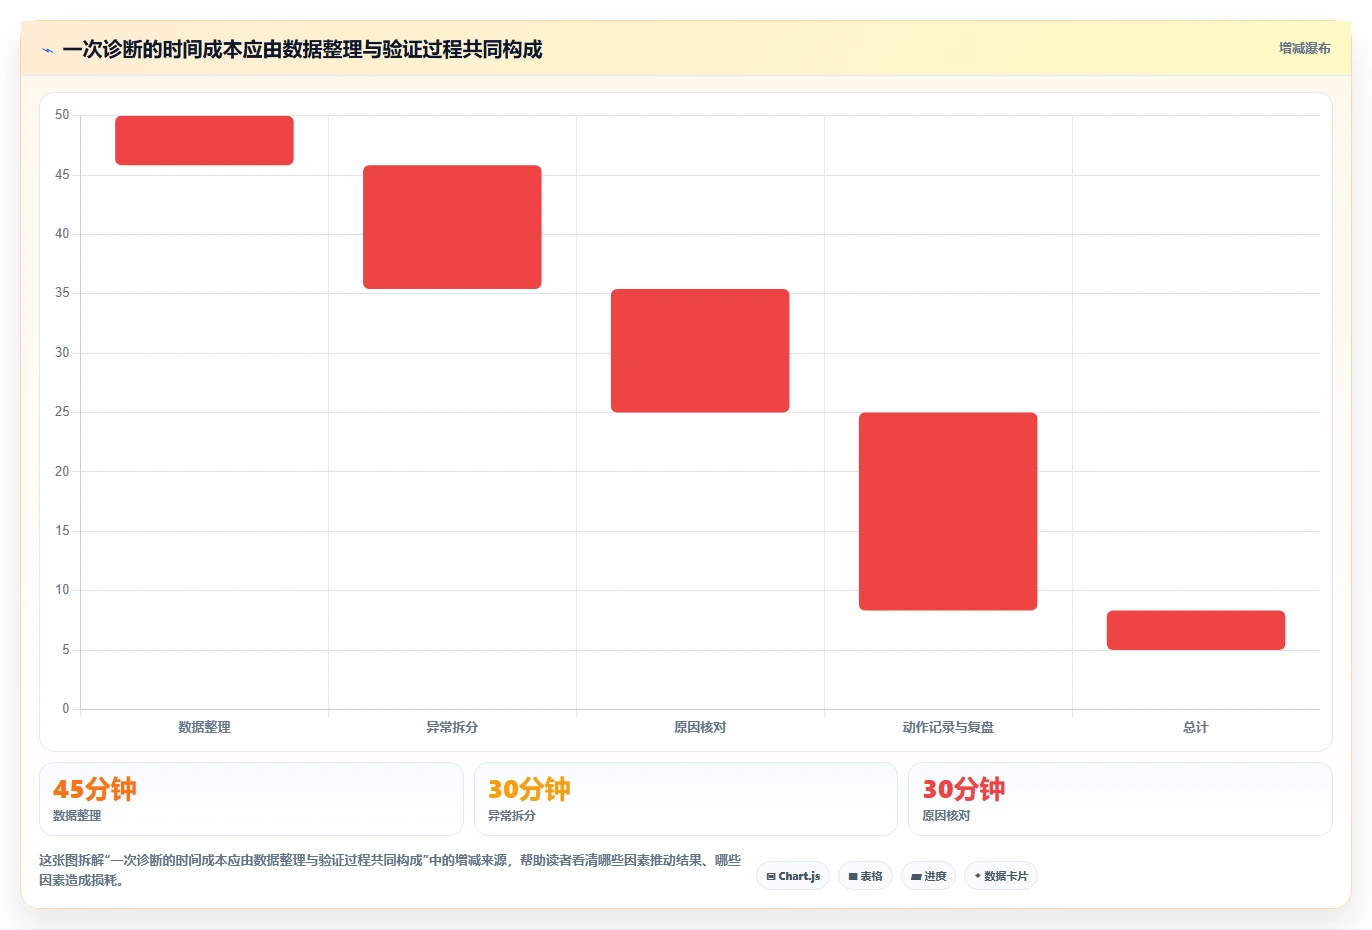Click y-axis value 45
This screenshot has width=1372, height=930.
tap(62, 175)
